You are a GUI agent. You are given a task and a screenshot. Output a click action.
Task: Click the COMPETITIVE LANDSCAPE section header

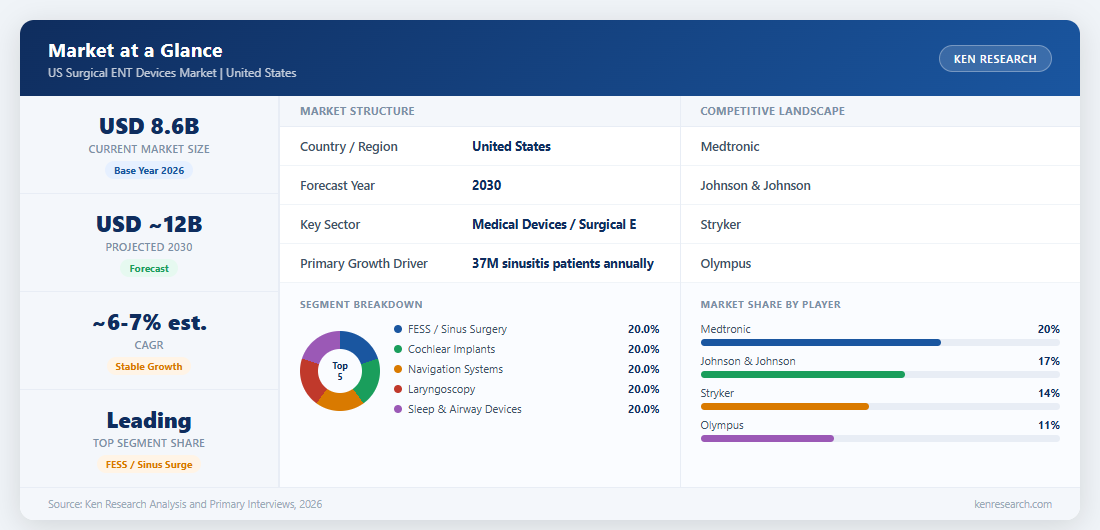point(772,111)
